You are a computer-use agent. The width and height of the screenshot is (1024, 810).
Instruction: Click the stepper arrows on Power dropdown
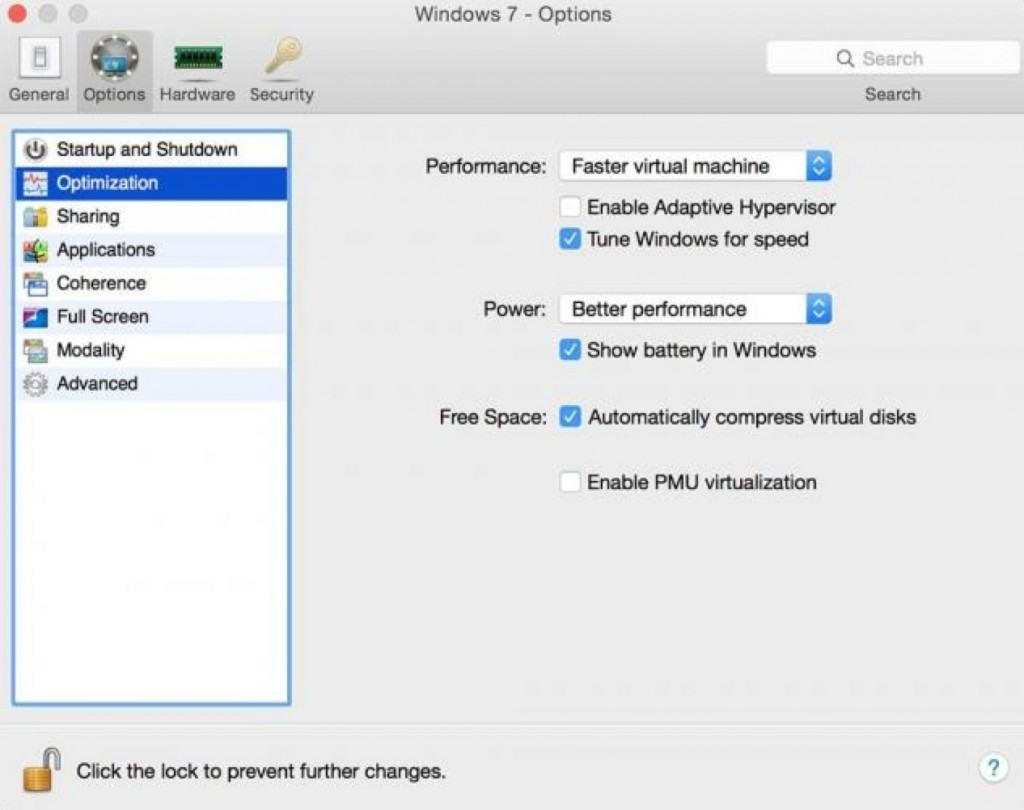[x=819, y=309]
